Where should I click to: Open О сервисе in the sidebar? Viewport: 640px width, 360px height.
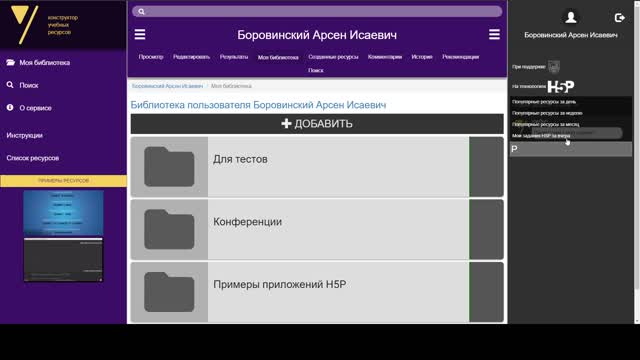[36, 108]
